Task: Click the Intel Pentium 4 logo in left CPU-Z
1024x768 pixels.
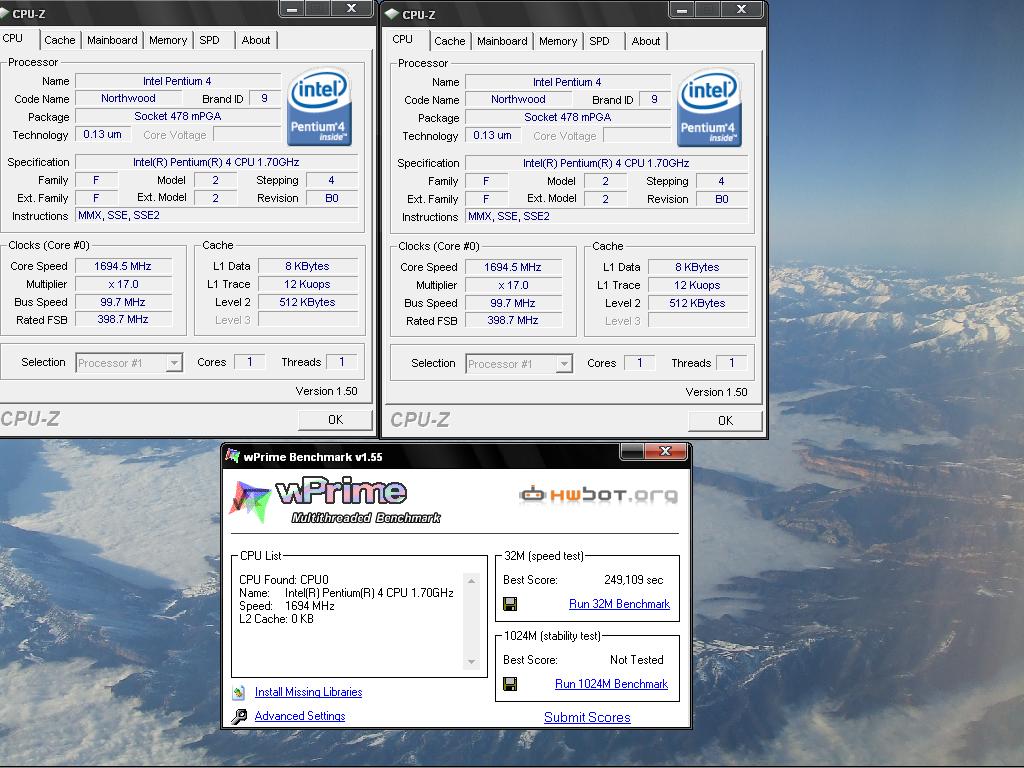Action: (319, 106)
